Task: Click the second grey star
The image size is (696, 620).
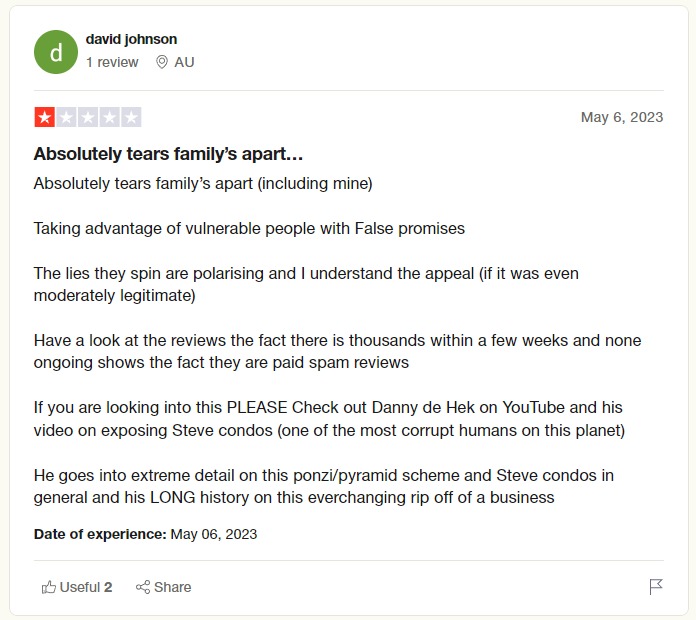Action: pos(66,117)
